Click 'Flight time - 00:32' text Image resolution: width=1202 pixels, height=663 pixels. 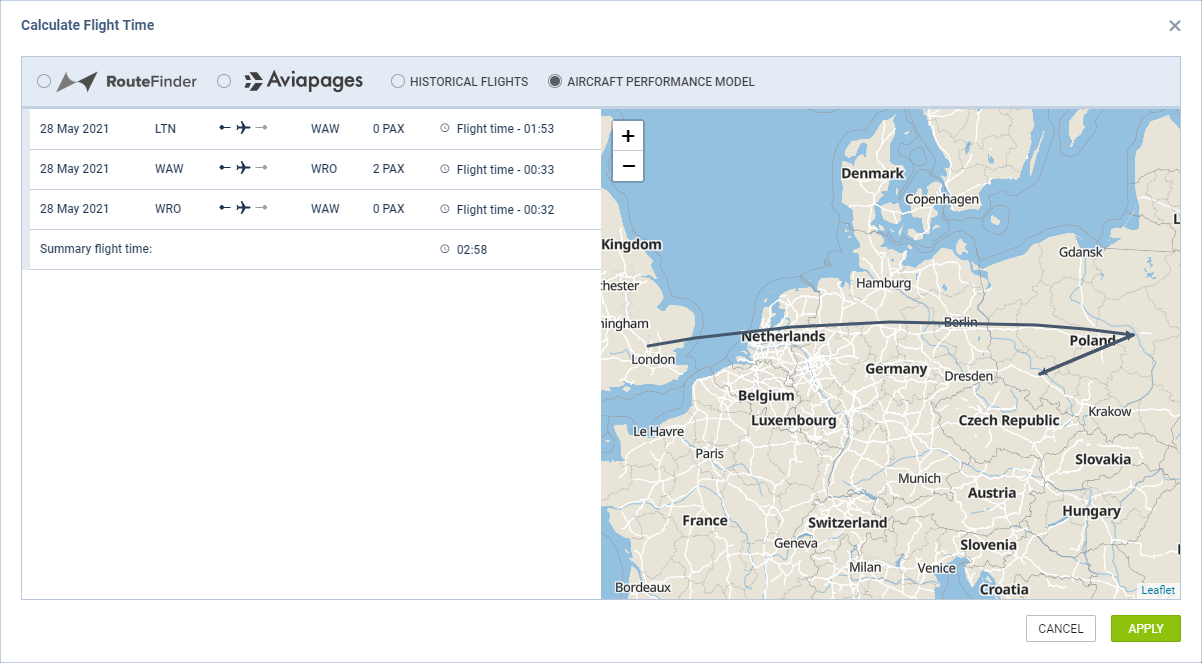pos(505,209)
